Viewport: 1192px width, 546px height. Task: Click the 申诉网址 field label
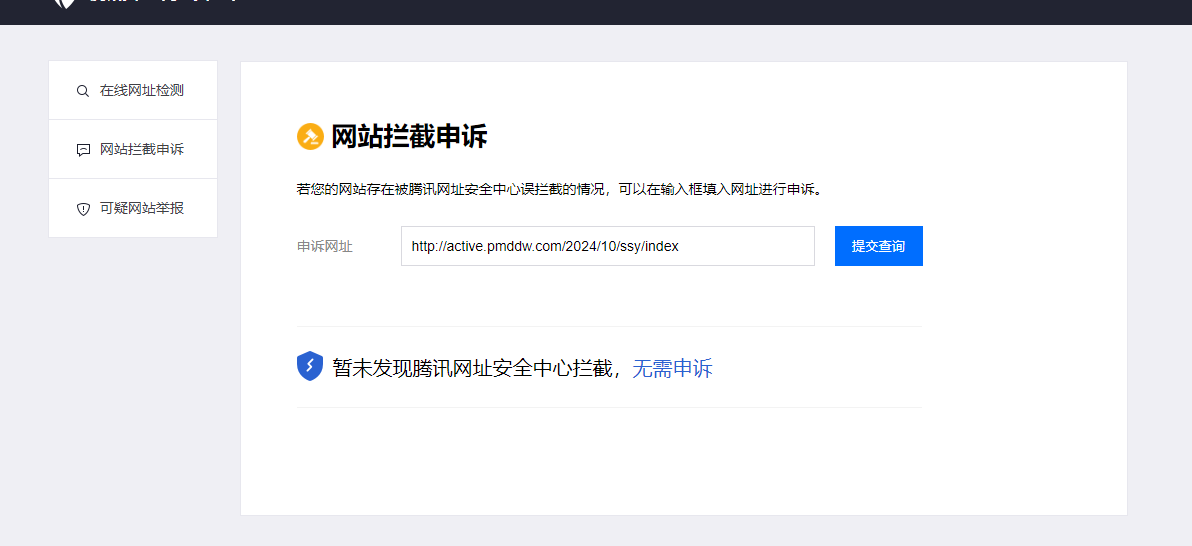point(325,246)
